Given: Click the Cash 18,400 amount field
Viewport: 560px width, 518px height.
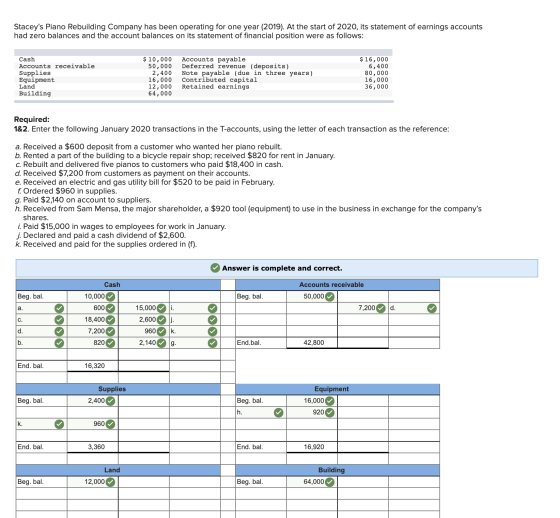Looking at the screenshot, I should point(93,320).
